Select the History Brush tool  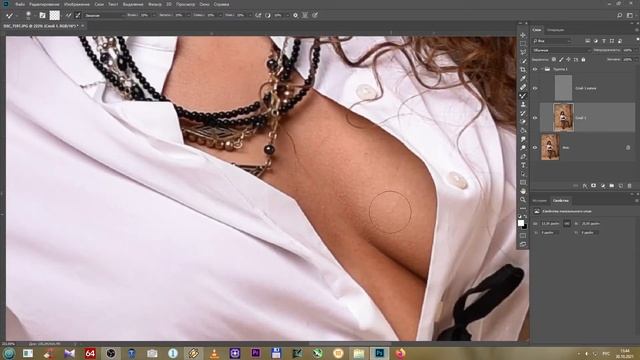pos(523,113)
